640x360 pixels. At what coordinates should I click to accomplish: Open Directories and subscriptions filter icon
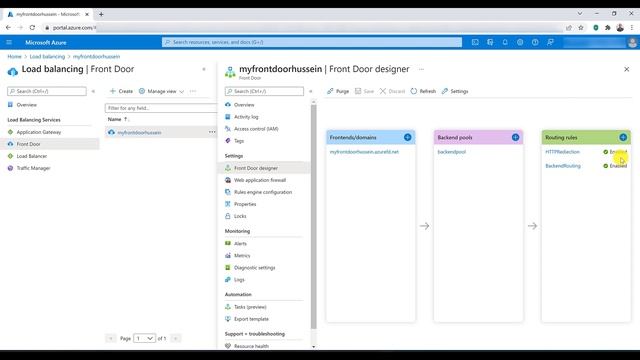490,42
